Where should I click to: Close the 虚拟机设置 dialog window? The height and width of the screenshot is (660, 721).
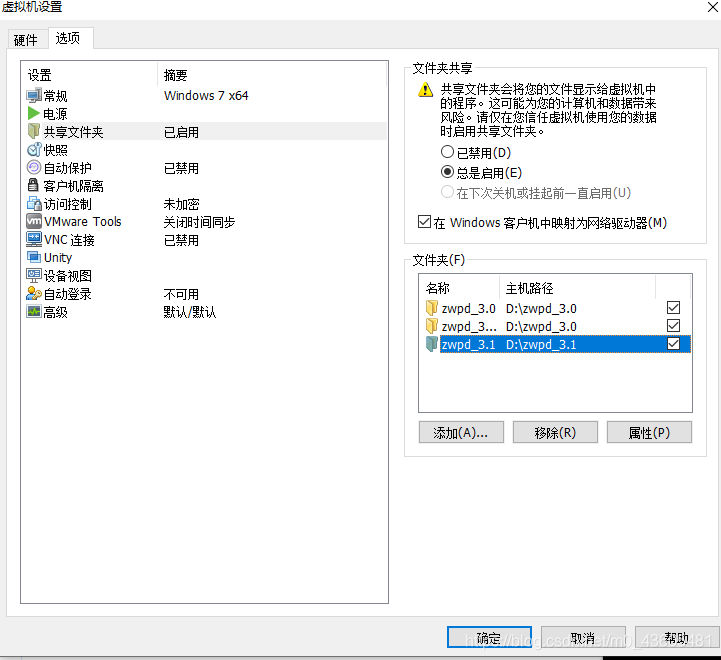[712, 7]
